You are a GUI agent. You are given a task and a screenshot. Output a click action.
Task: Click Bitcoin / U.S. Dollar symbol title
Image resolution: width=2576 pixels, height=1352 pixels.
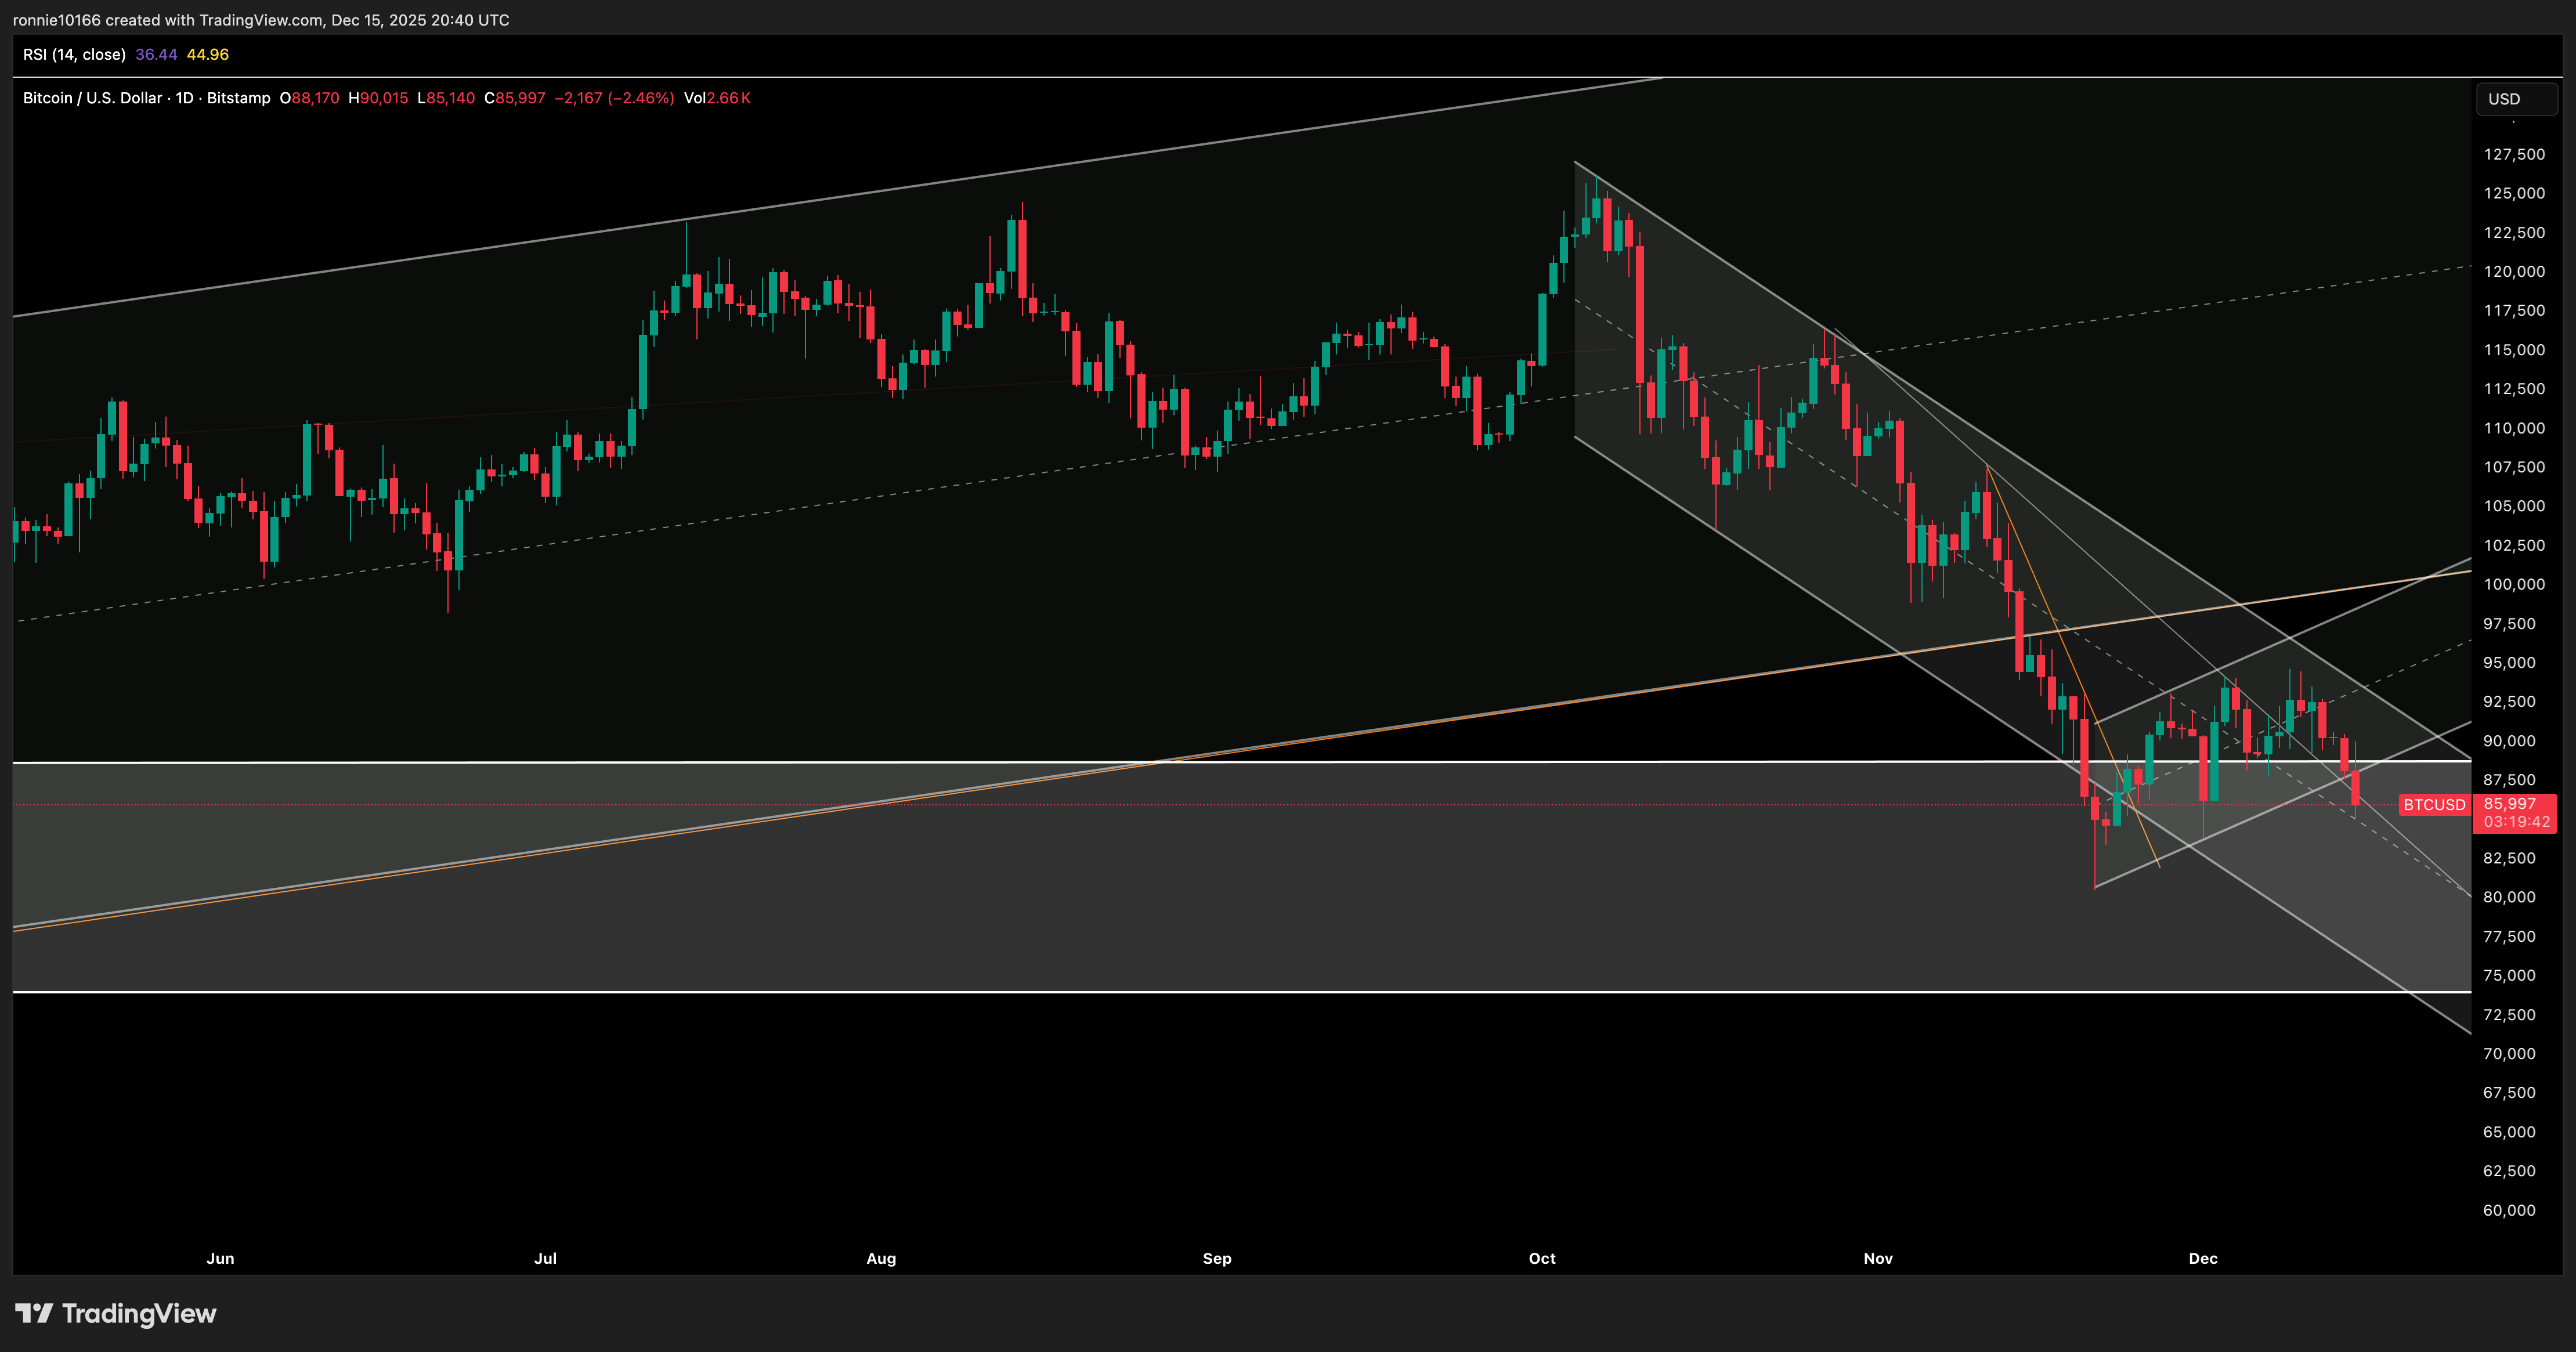coord(92,98)
